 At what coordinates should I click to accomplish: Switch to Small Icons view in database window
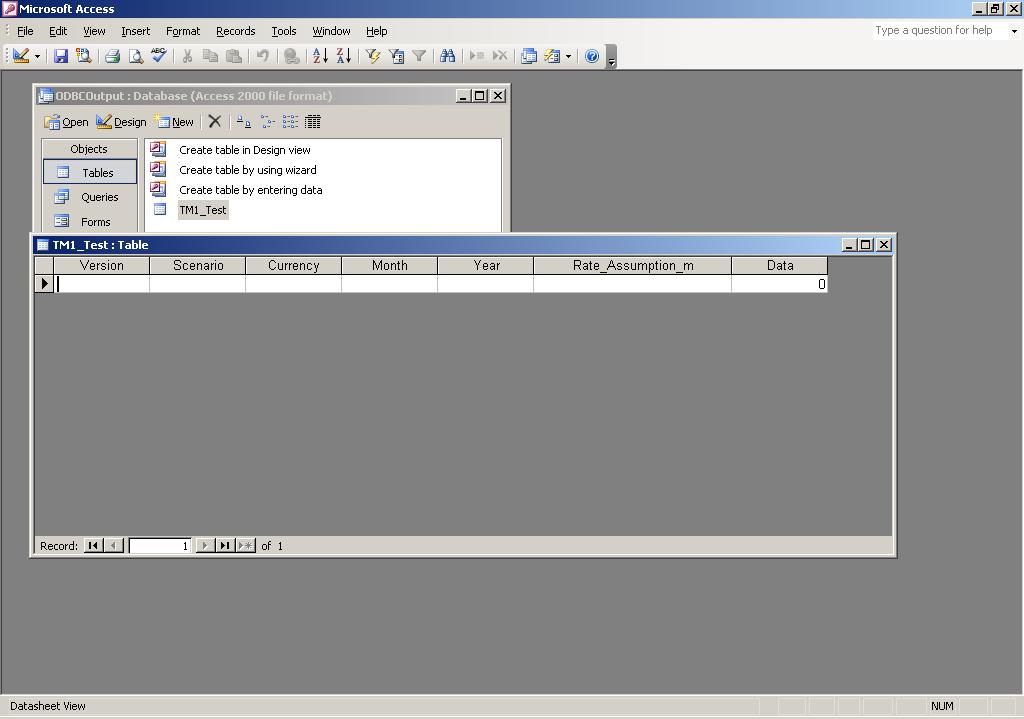tap(267, 121)
